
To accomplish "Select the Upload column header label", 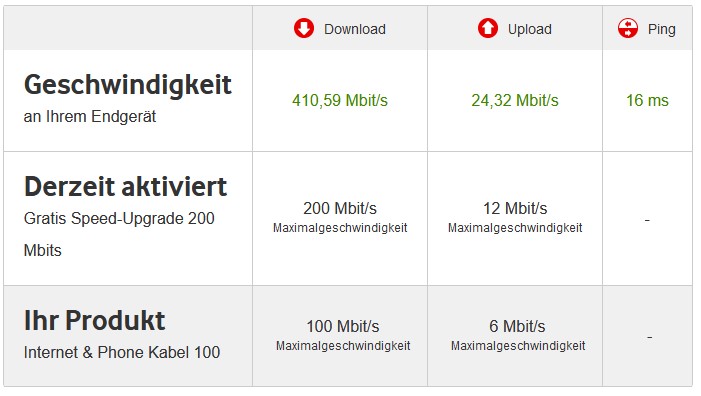I will click(x=530, y=29).
